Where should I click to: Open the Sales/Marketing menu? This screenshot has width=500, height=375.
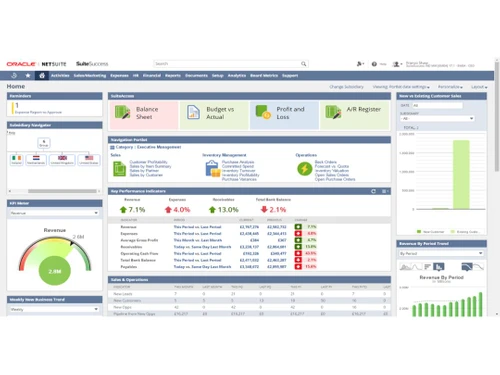tap(90, 76)
